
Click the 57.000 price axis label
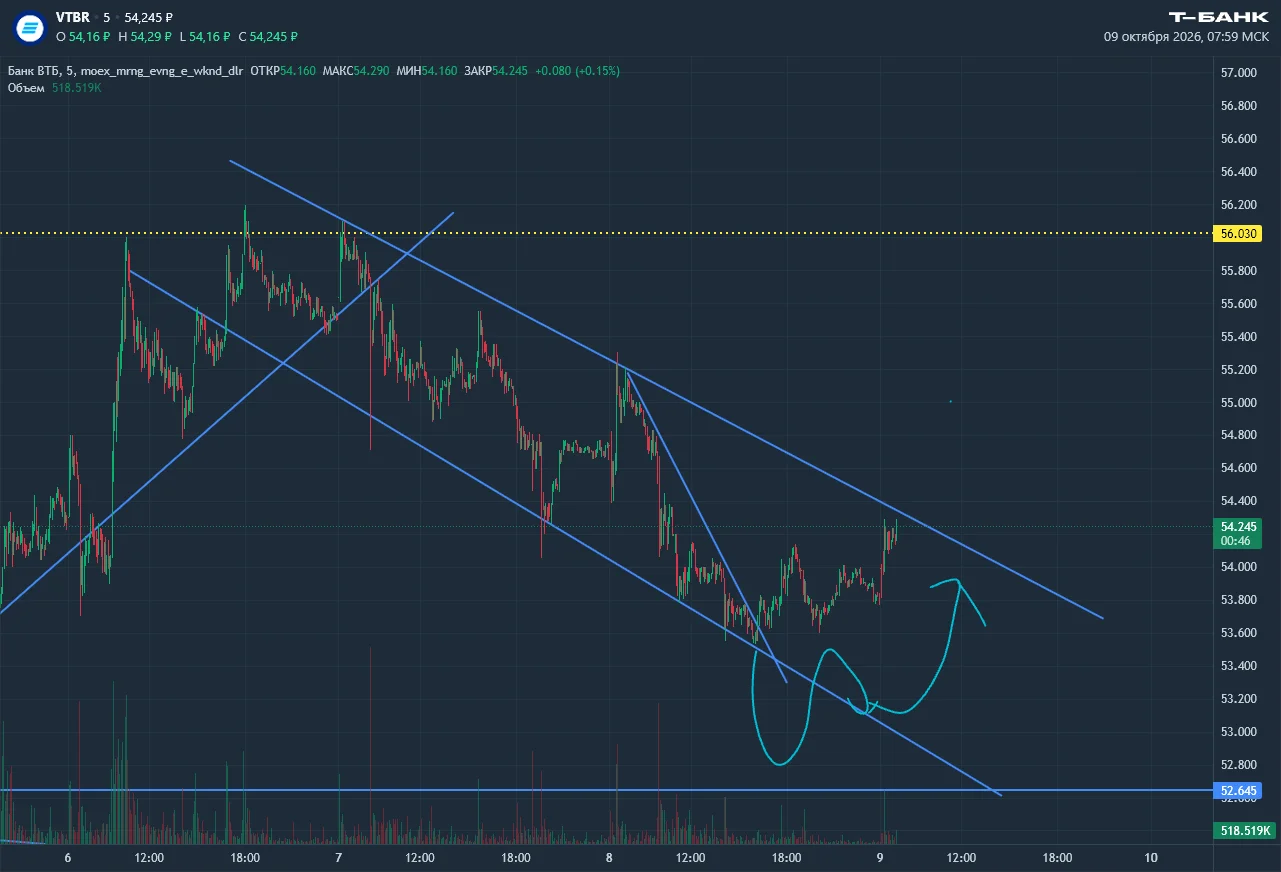point(1238,73)
